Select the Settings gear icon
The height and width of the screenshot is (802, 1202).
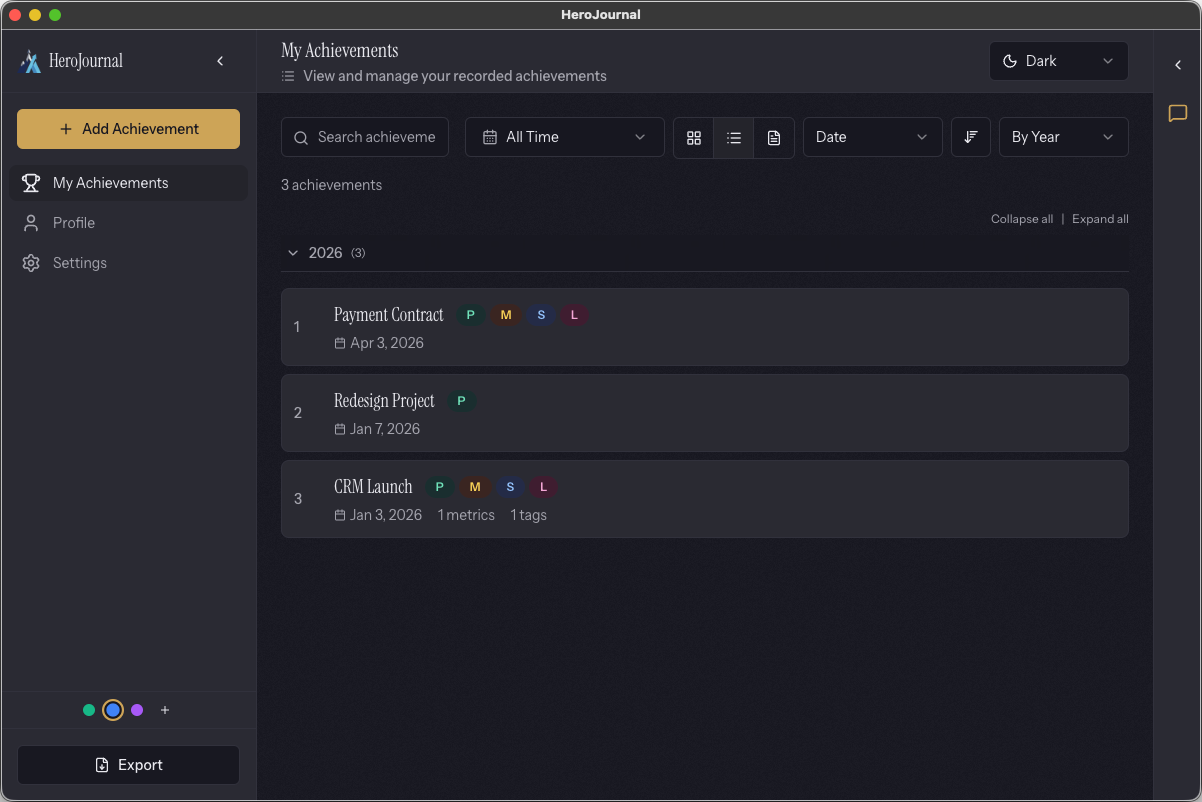point(30,262)
